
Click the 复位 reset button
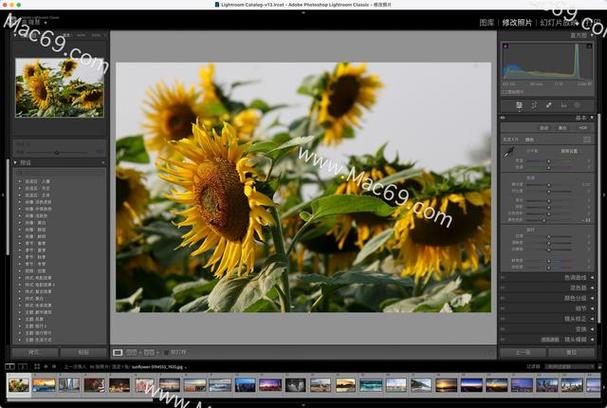click(x=571, y=352)
